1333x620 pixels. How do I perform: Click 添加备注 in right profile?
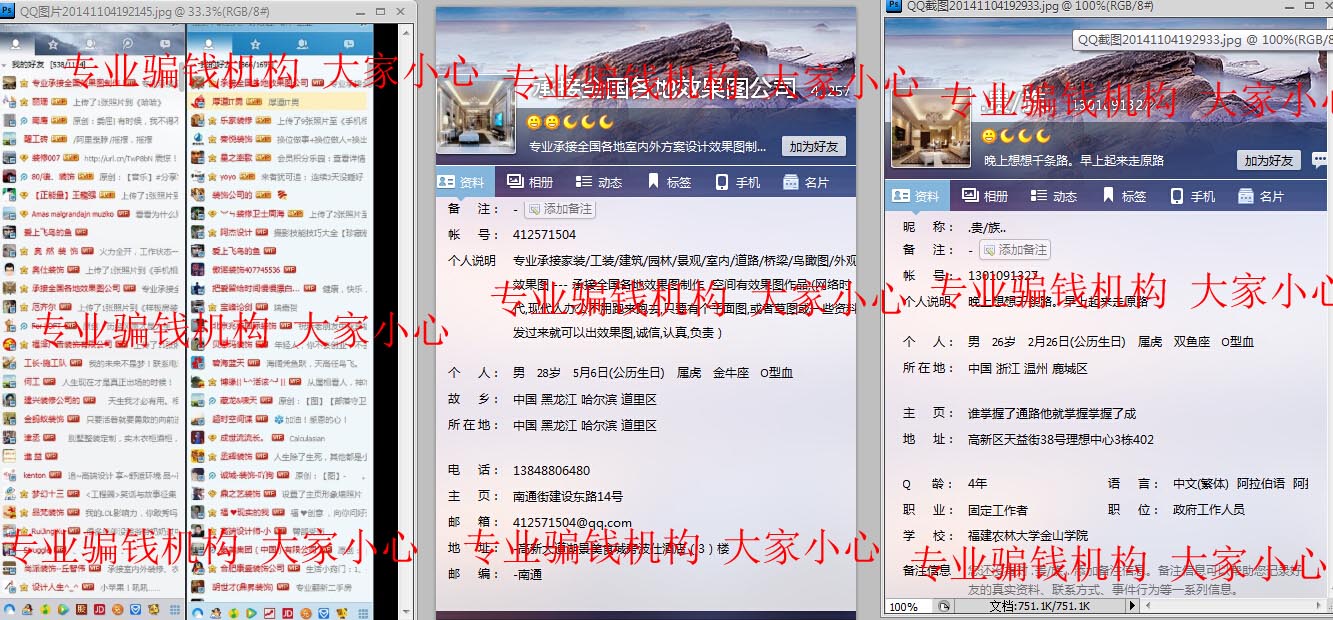click(x=1014, y=249)
